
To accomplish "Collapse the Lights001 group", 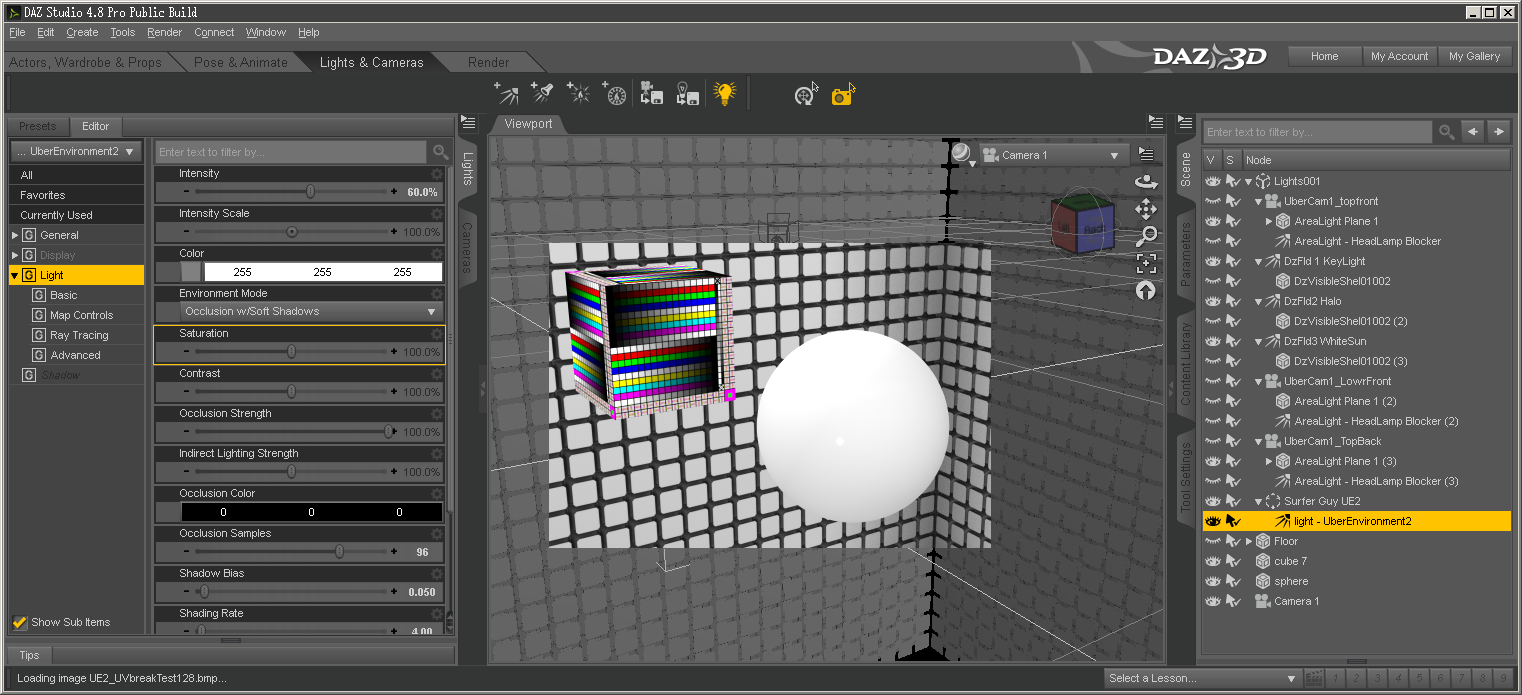I will pyautogui.click(x=1248, y=181).
